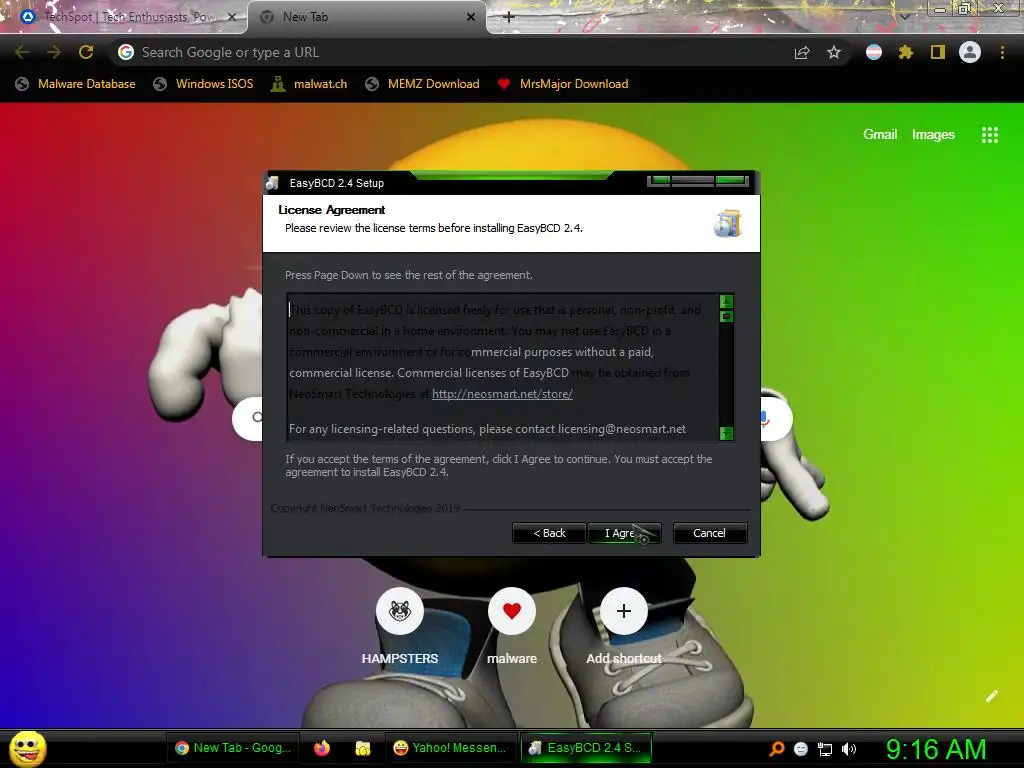
Task: Click inside the license agreement text box
Action: pyautogui.click(x=503, y=367)
